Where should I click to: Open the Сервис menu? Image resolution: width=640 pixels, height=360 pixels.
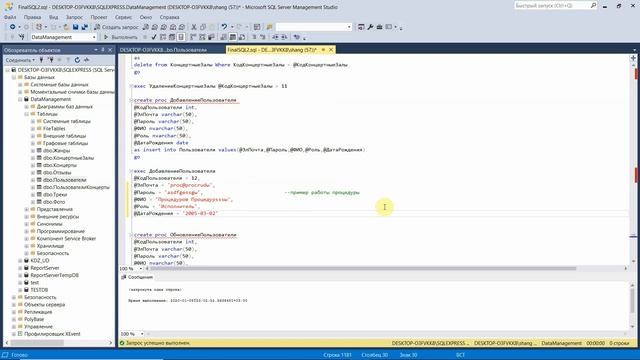(123, 17)
